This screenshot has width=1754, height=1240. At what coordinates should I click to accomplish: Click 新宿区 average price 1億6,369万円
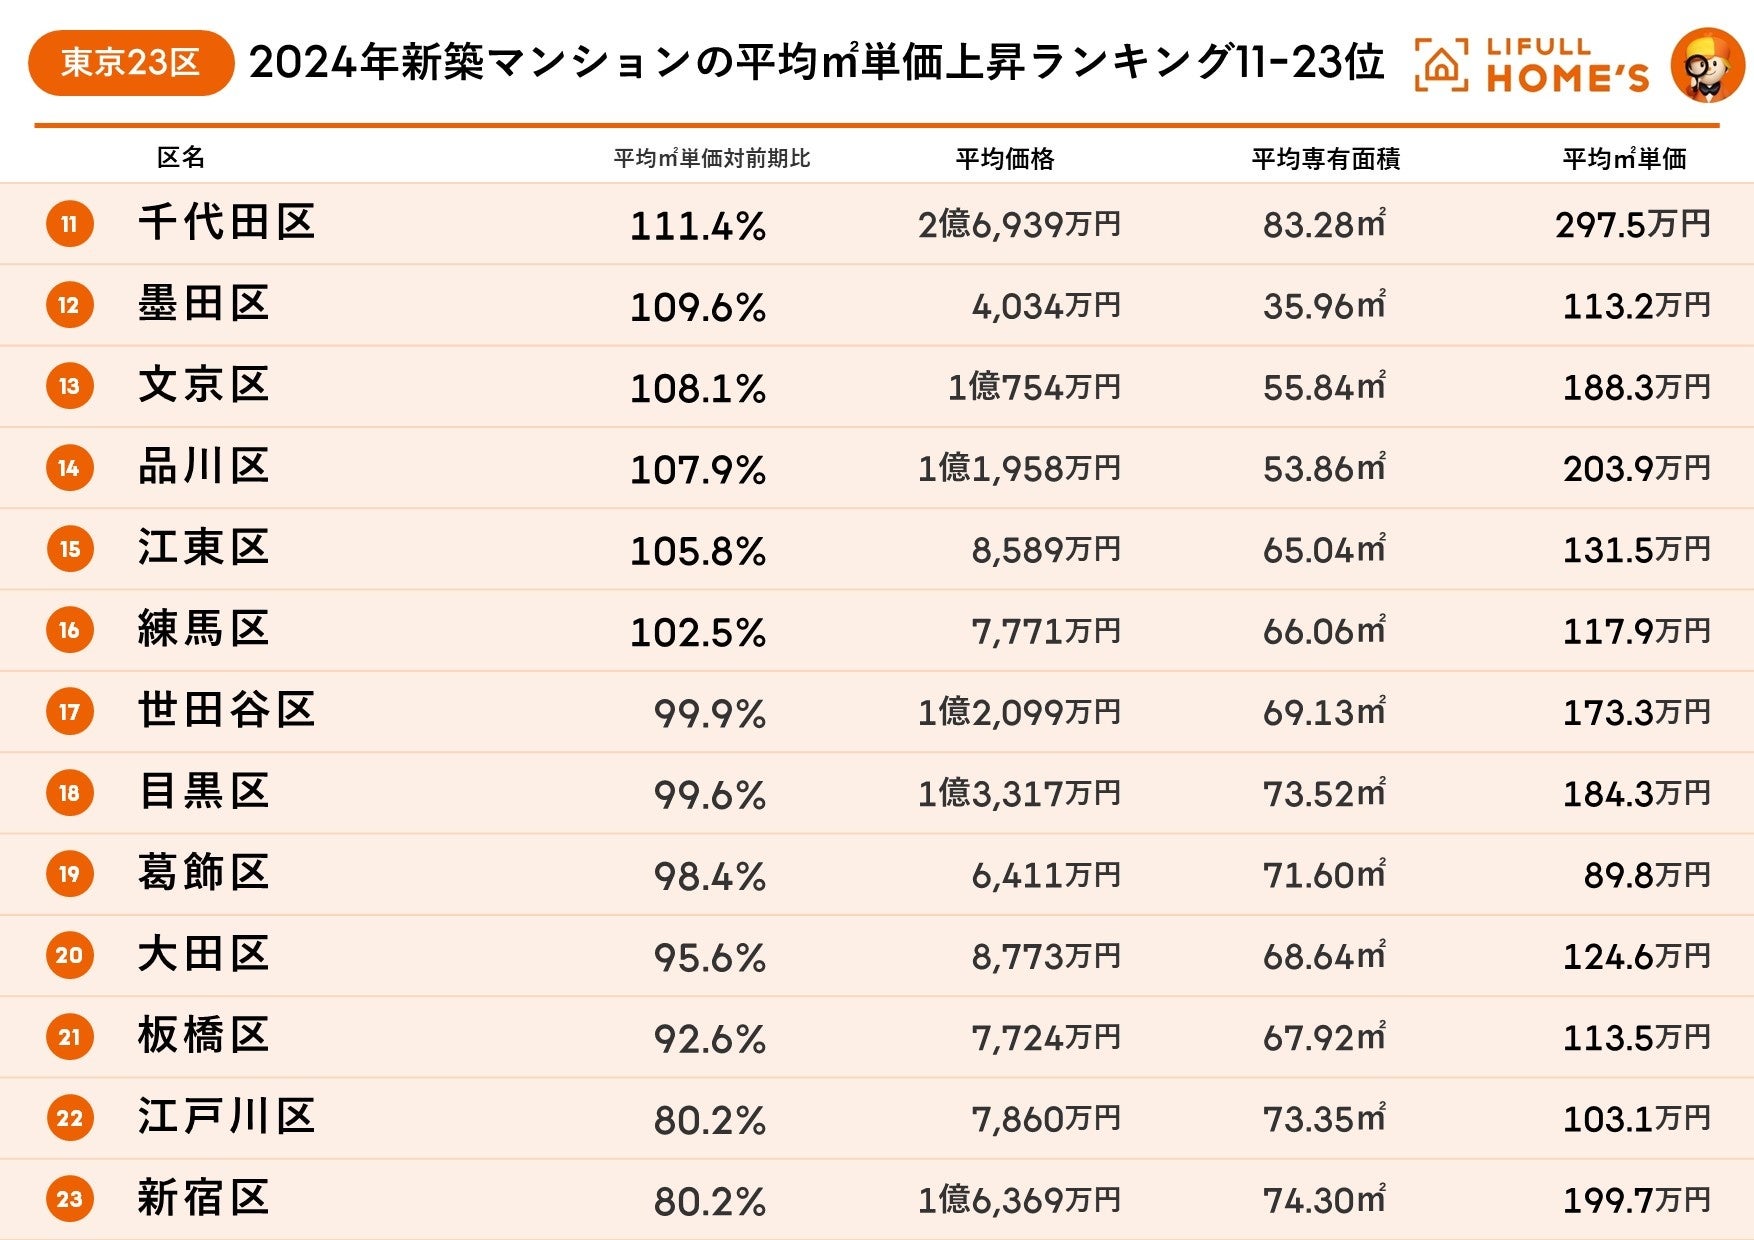(1019, 1199)
